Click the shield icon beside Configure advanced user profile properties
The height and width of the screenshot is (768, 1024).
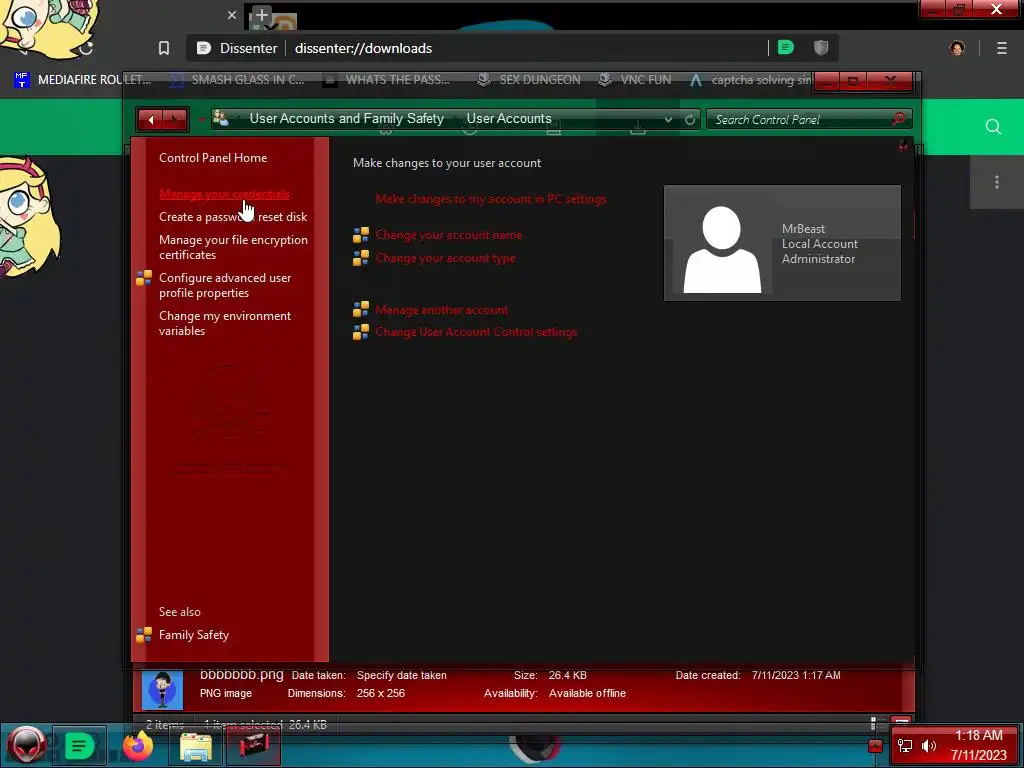click(144, 278)
